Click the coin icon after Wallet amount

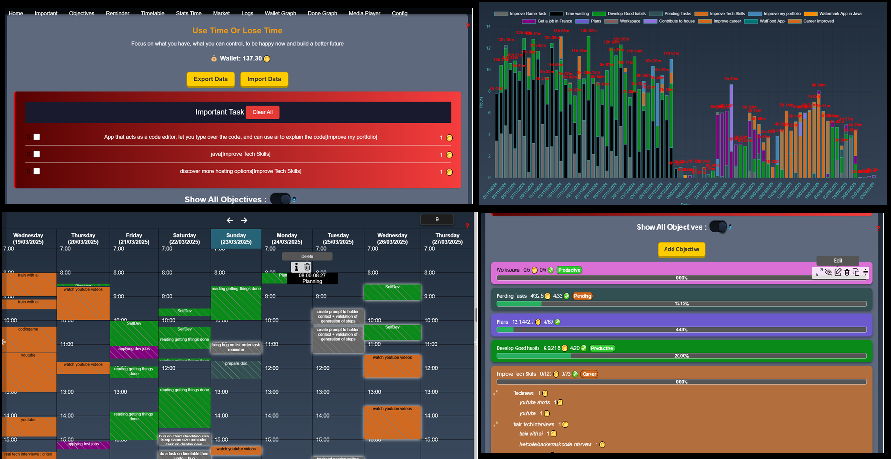click(267, 58)
